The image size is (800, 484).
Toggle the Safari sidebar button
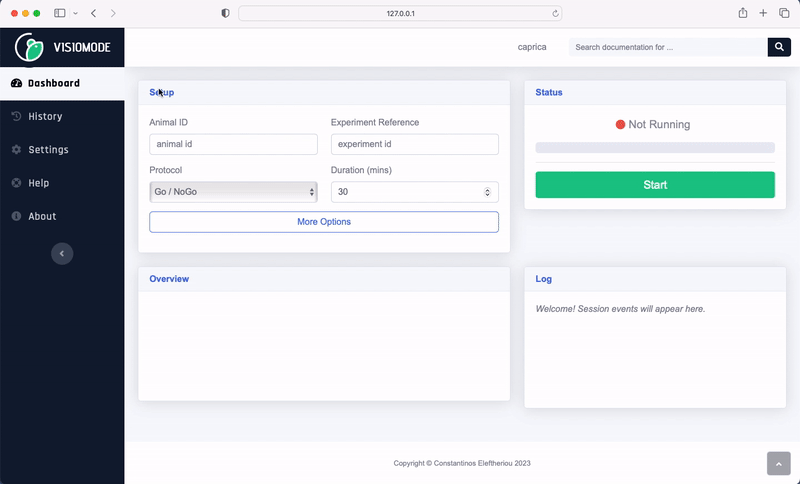coord(60,13)
